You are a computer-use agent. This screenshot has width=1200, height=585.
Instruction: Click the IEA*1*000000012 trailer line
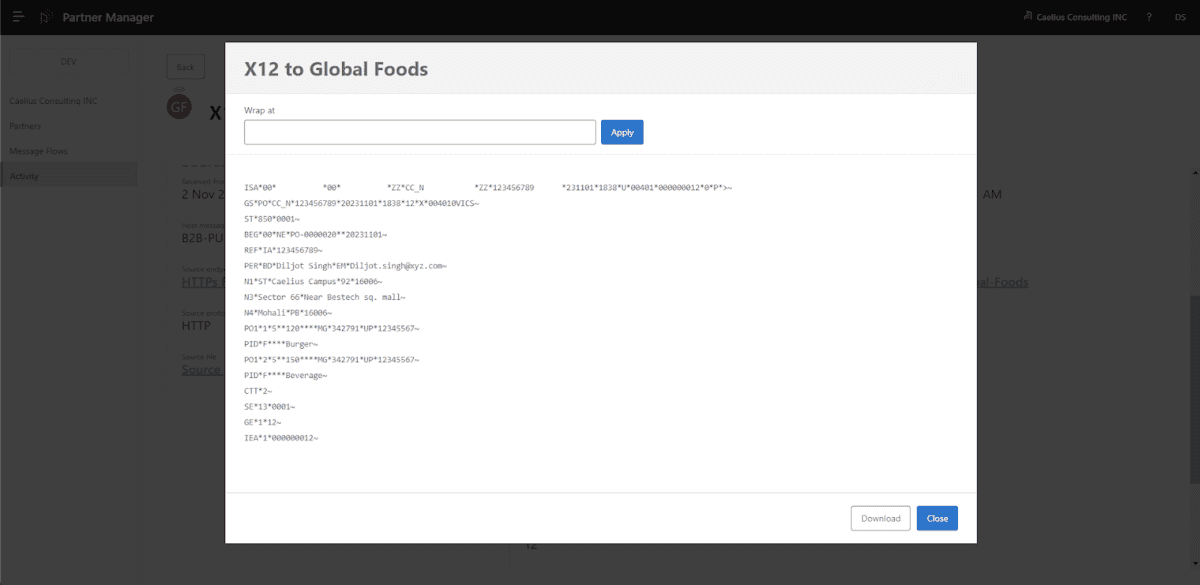point(281,438)
